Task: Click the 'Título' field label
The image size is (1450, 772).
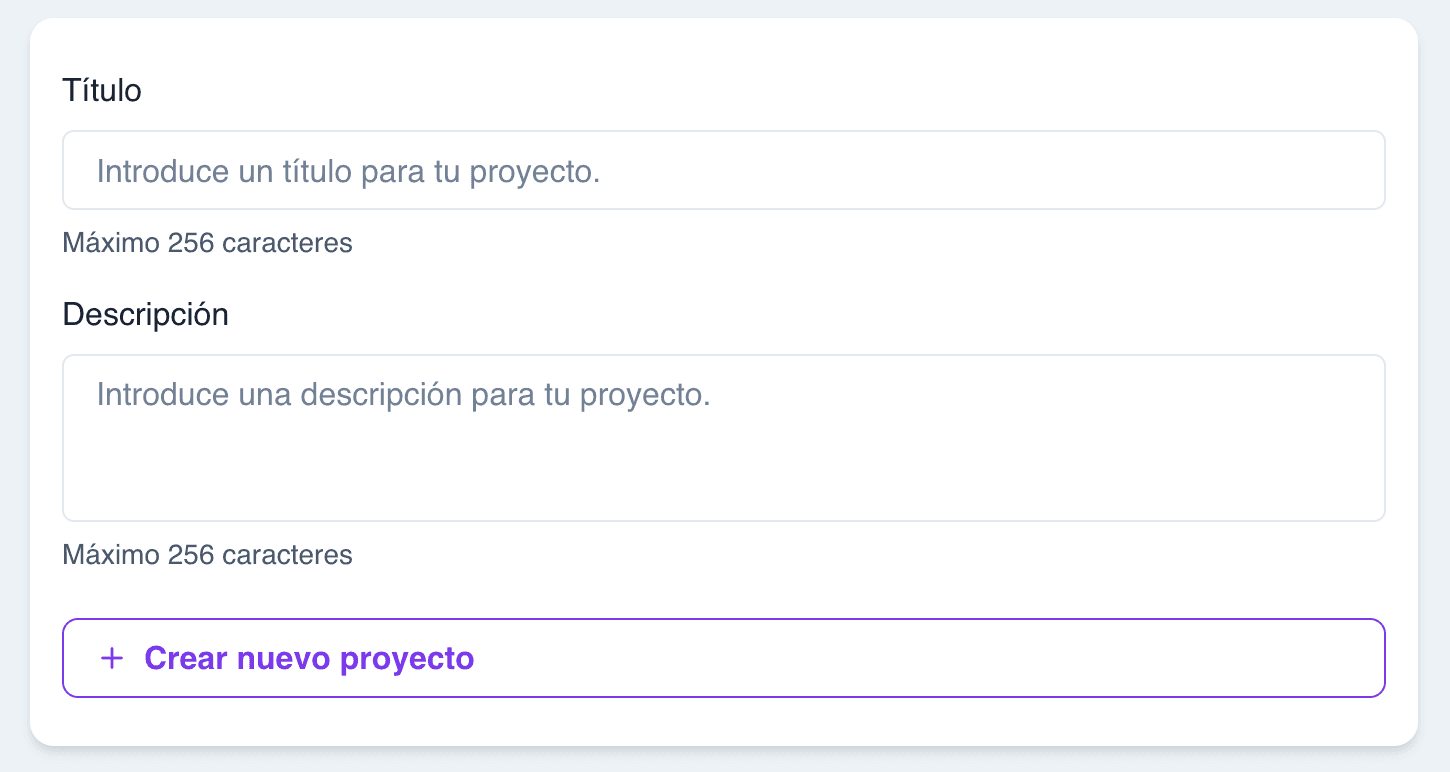Action: click(102, 90)
